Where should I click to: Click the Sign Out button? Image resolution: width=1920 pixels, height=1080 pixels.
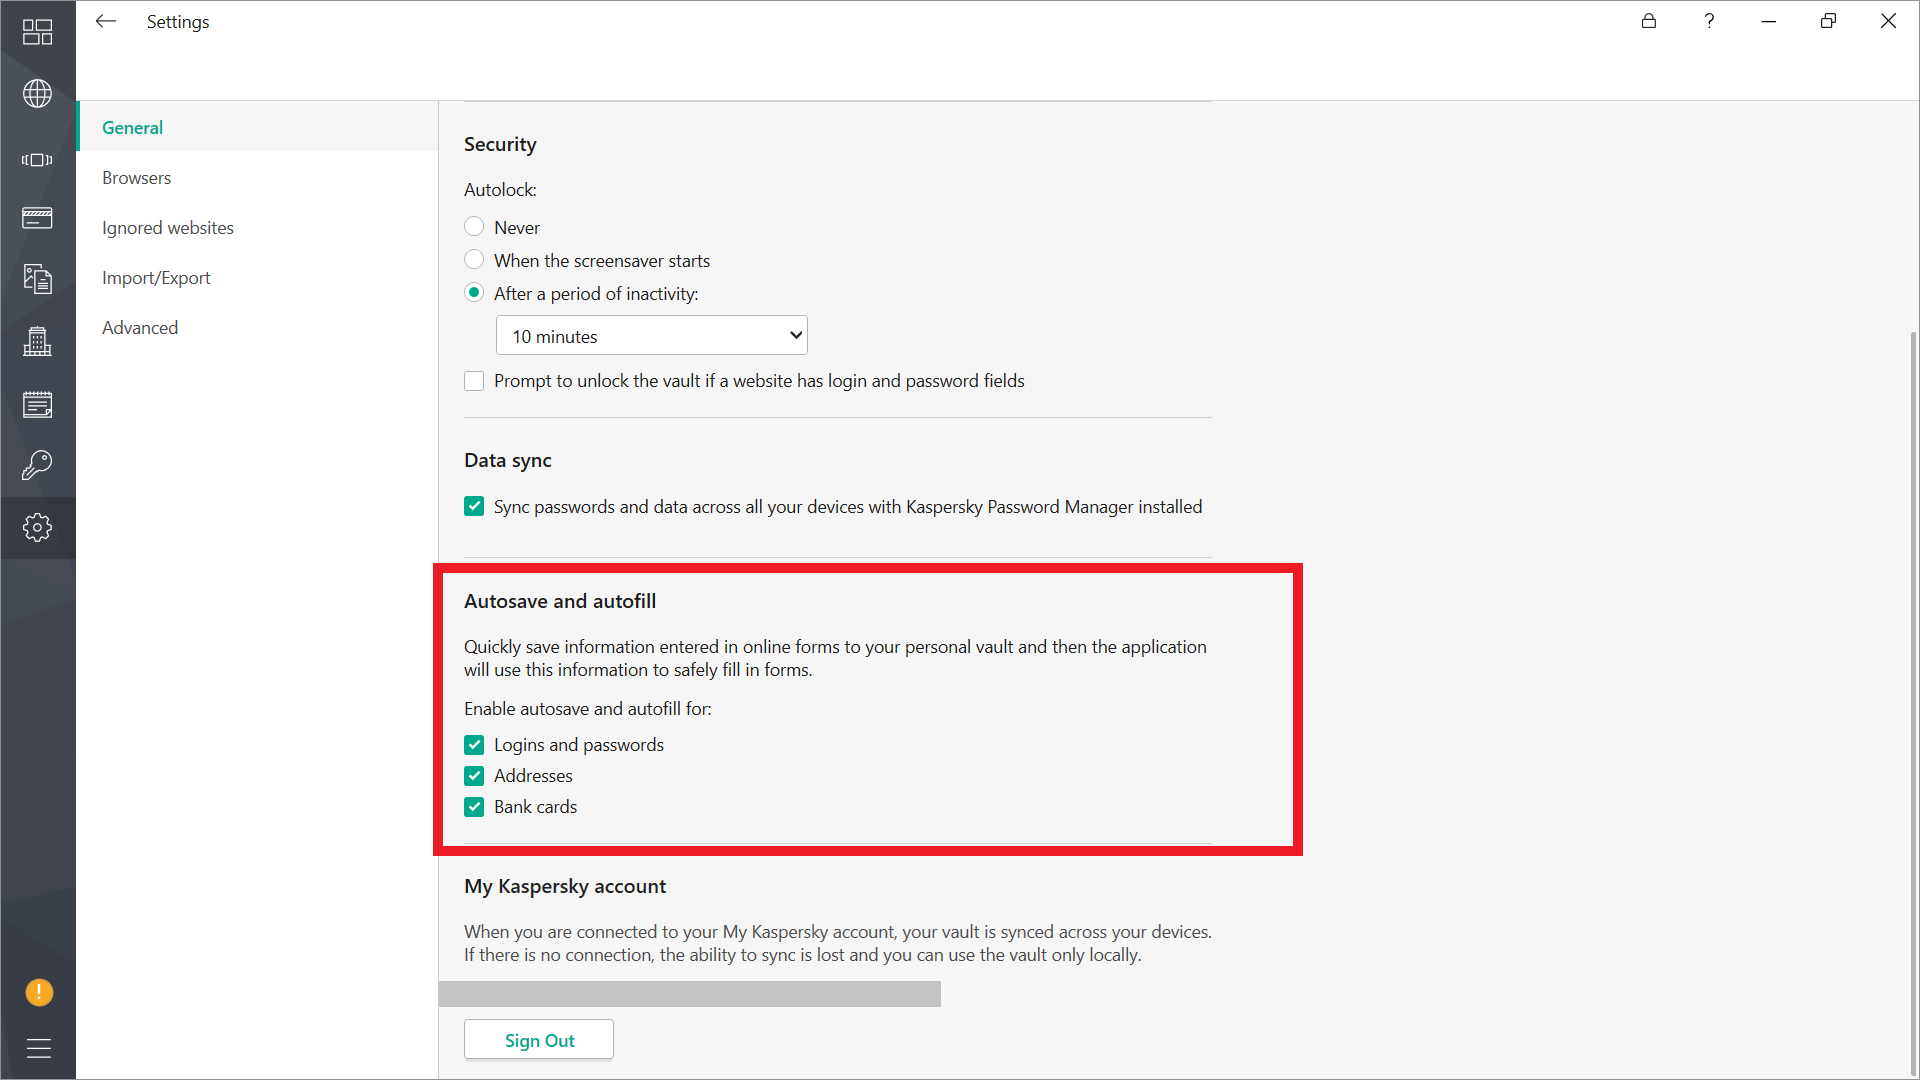pyautogui.click(x=539, y=1040)
